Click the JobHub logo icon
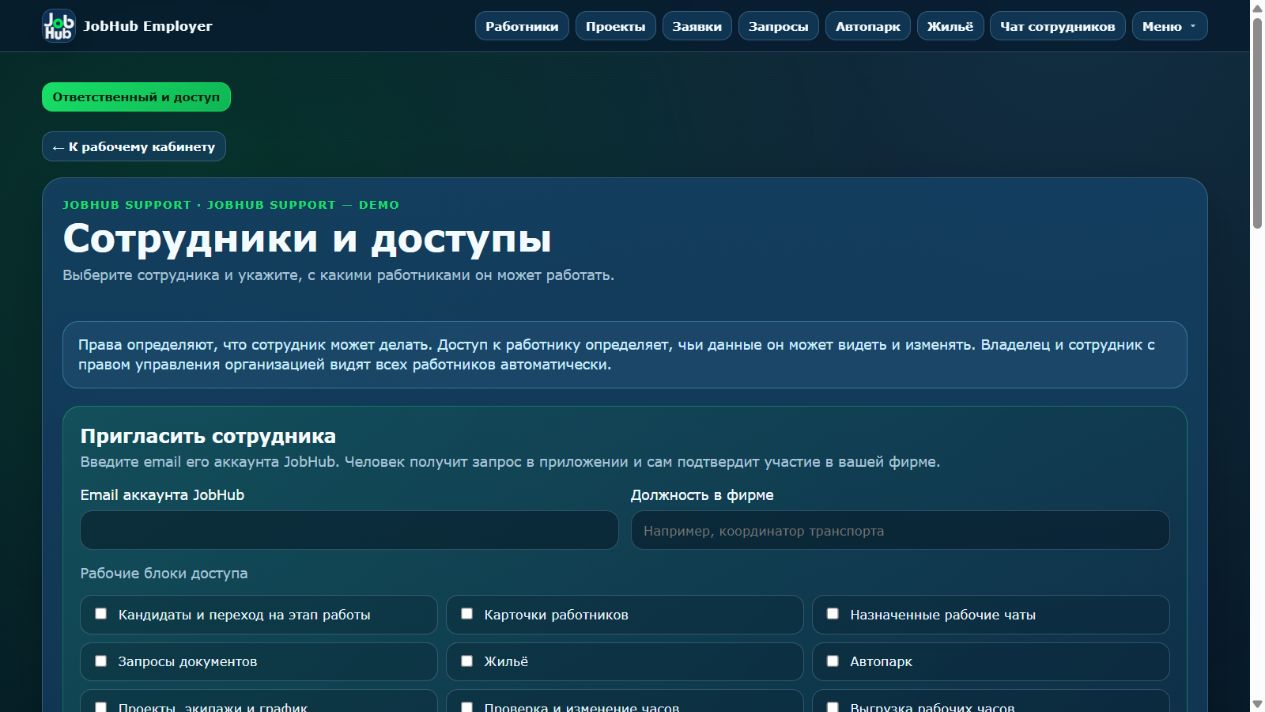Viewport: 1265px width, 712px height. 59,26
